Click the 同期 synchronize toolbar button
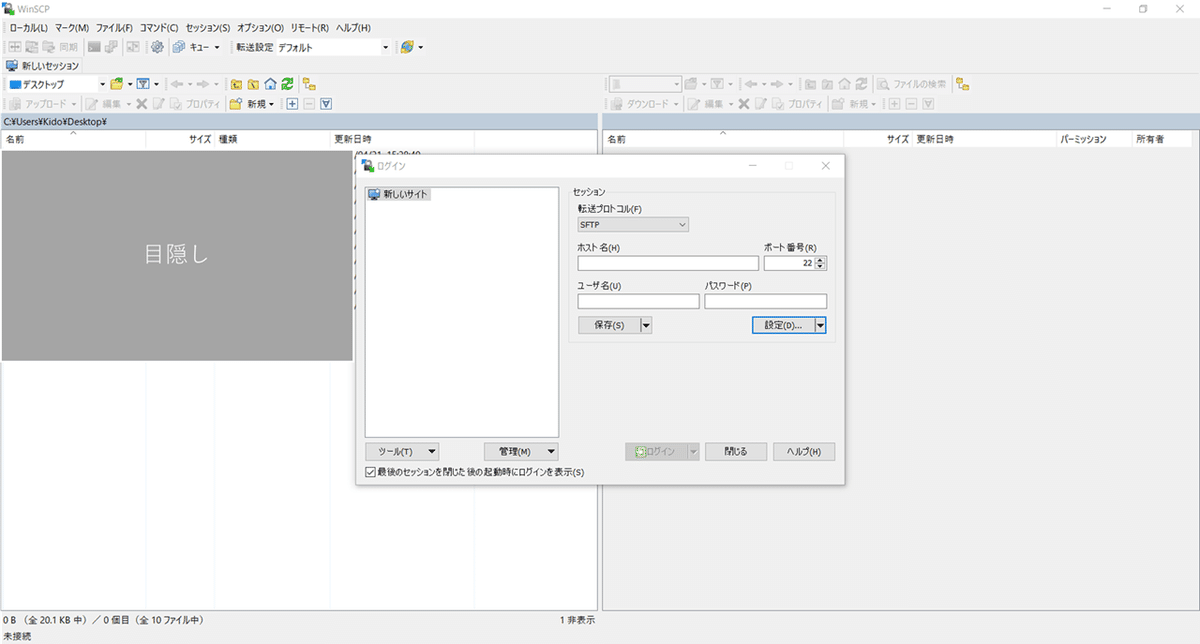Viewport: 1200px width, 644px height. (60, 47)
